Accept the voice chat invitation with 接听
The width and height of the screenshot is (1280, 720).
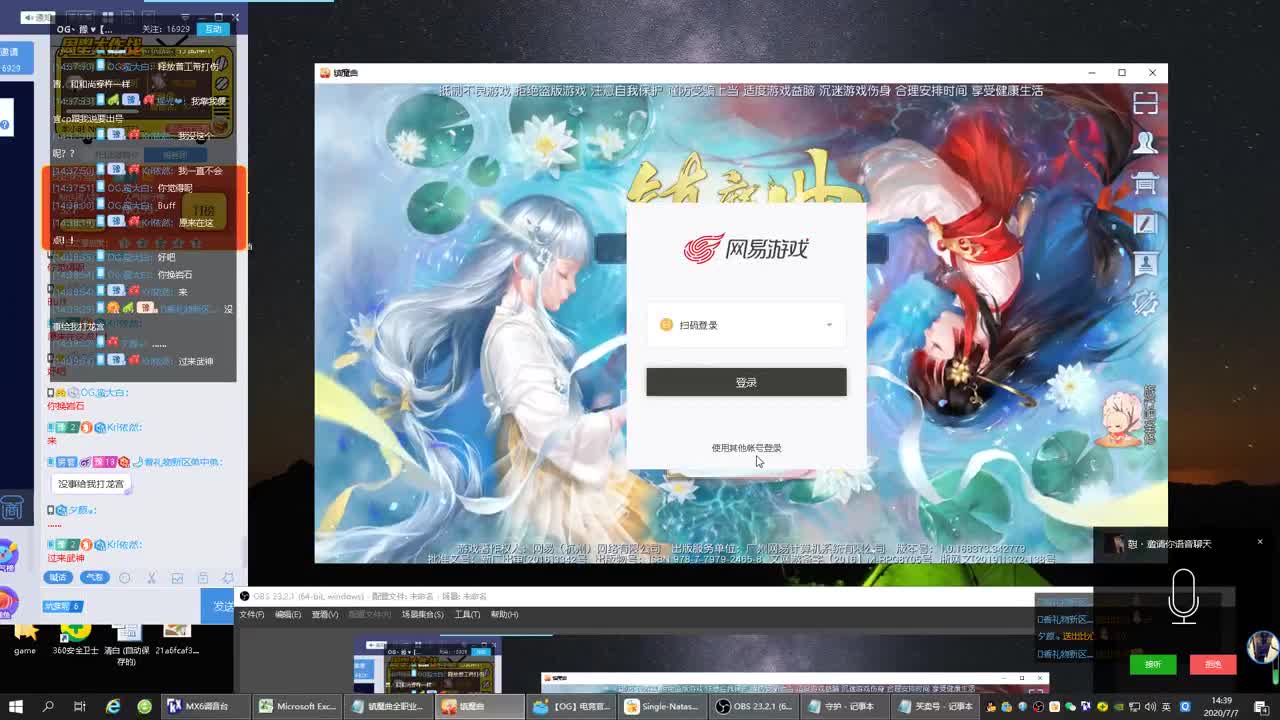(x=1152, y=664)
